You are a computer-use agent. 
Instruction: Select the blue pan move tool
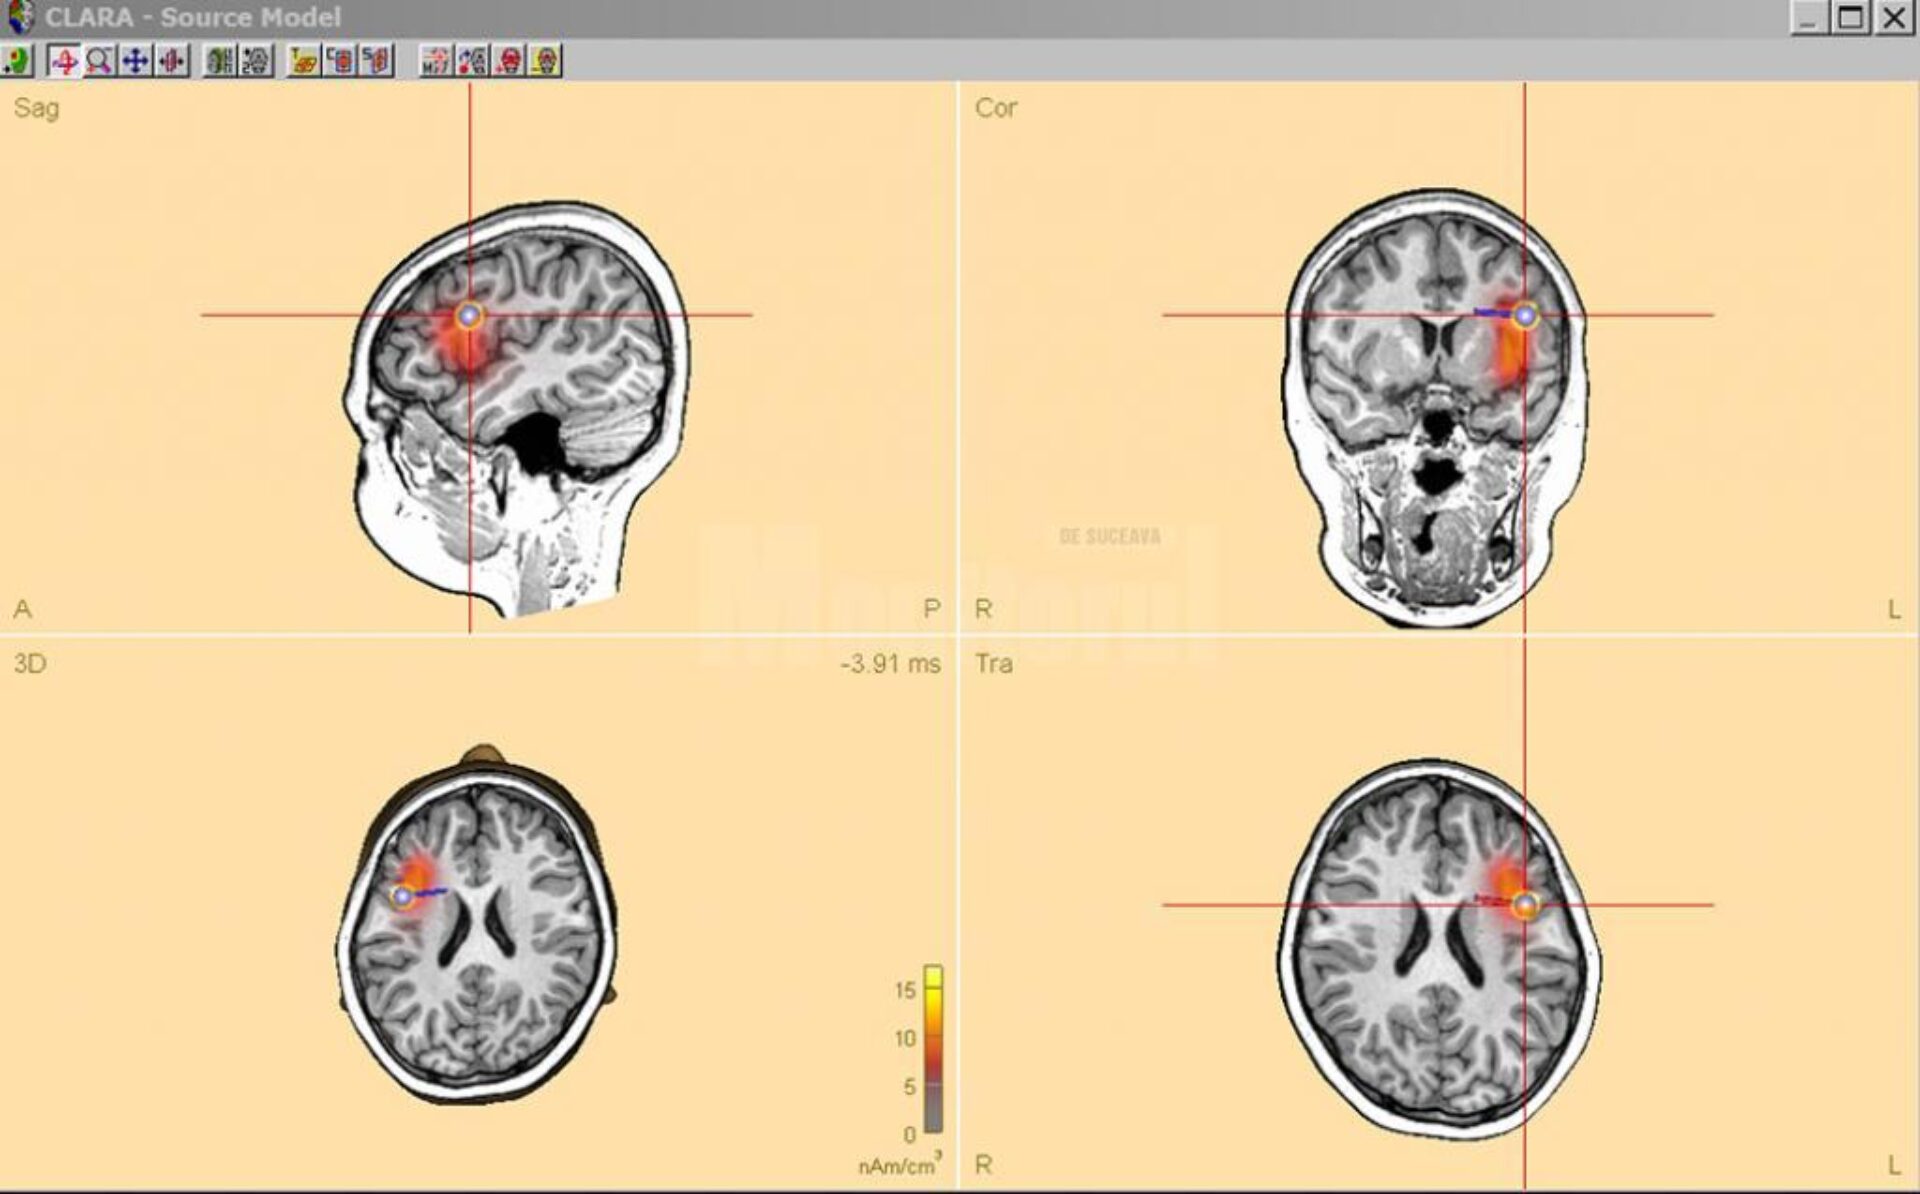[x=135, y=61]
